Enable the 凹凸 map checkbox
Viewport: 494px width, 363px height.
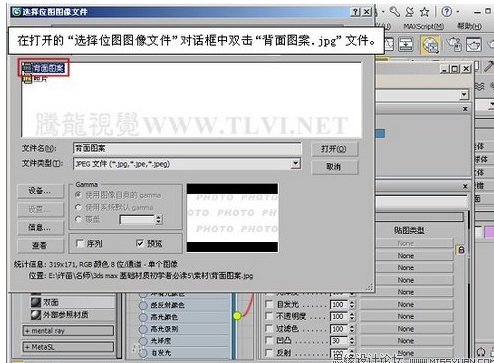[269, 340]
